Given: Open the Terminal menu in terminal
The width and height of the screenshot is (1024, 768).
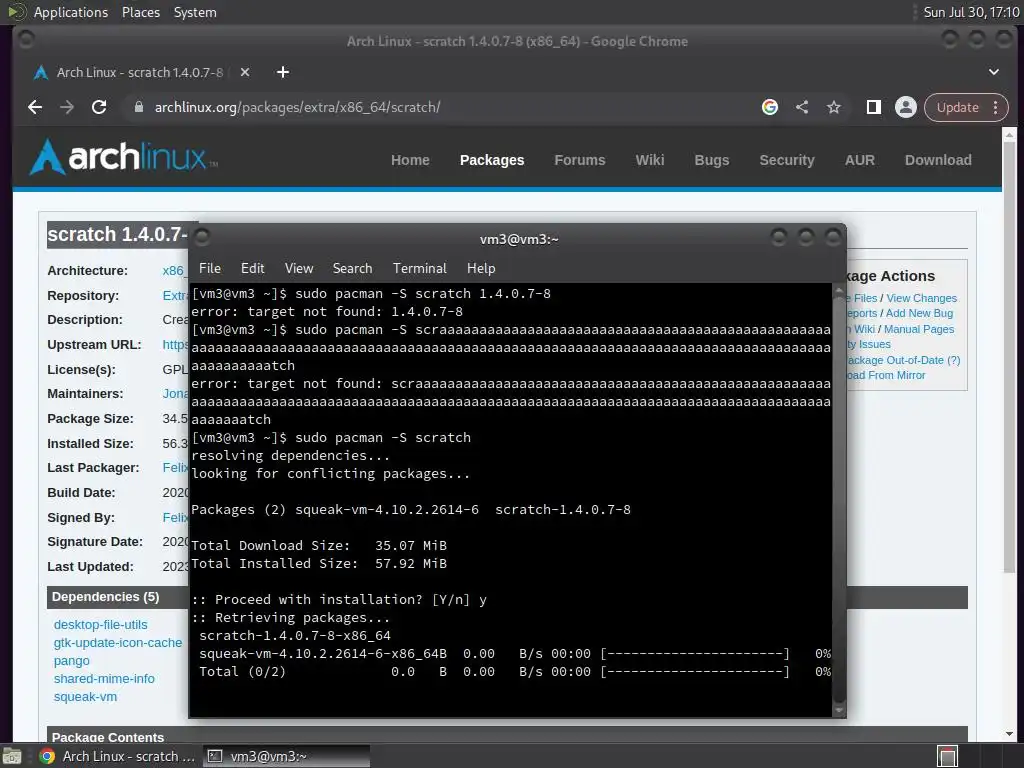Looking at the screenshot, I should tap(419, 268).
